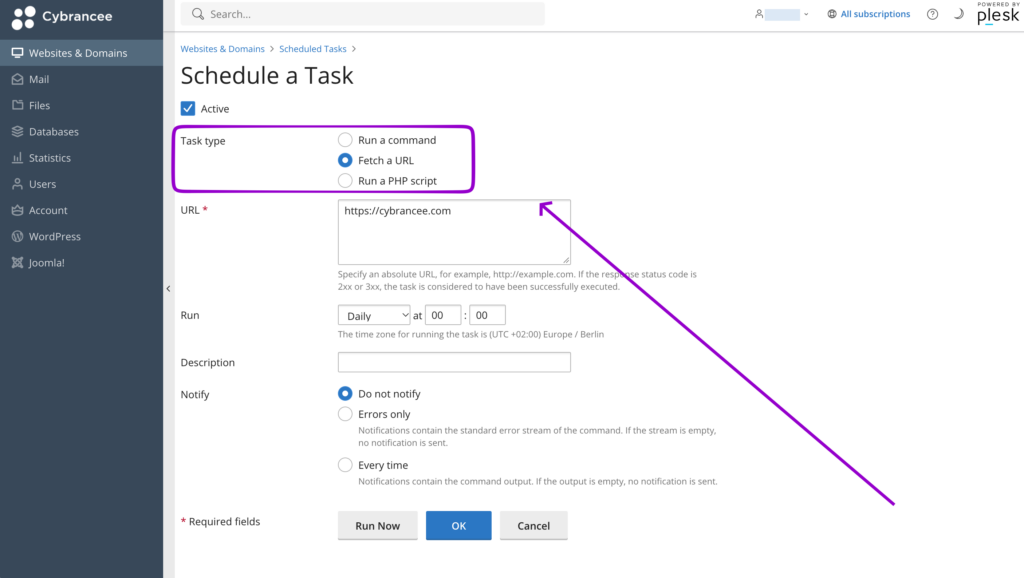Click the Account icon in sidebar

(x=18, y=210)
